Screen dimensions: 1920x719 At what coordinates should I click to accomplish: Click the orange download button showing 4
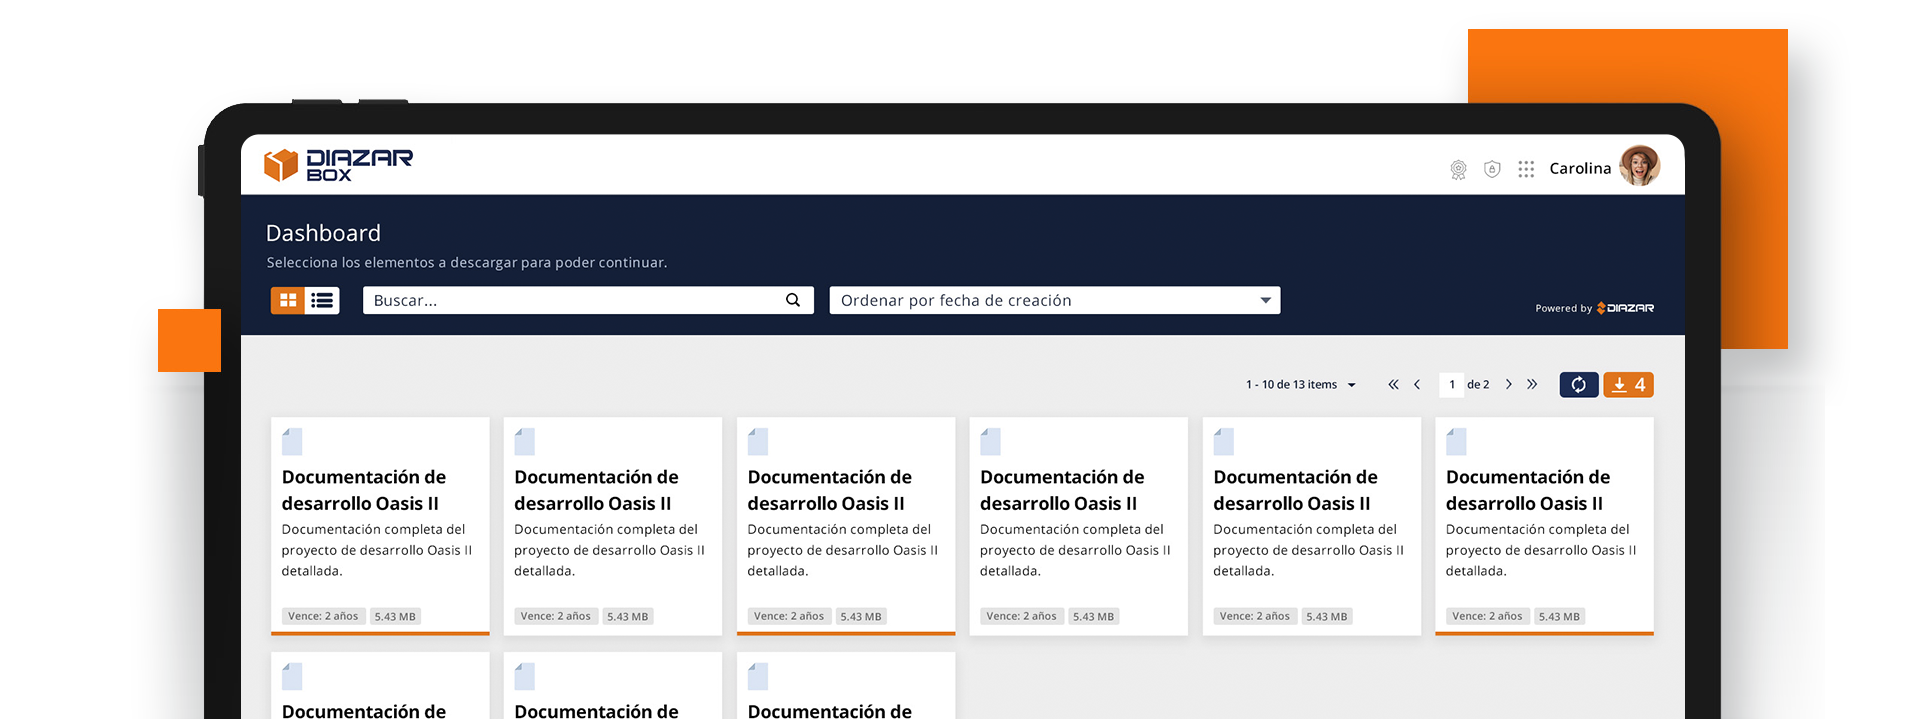pos(1629,385)
